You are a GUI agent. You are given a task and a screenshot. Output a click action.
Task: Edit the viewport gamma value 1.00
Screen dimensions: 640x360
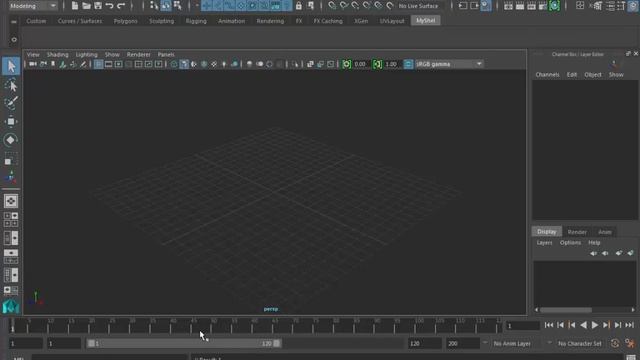(x=391, y=64)
